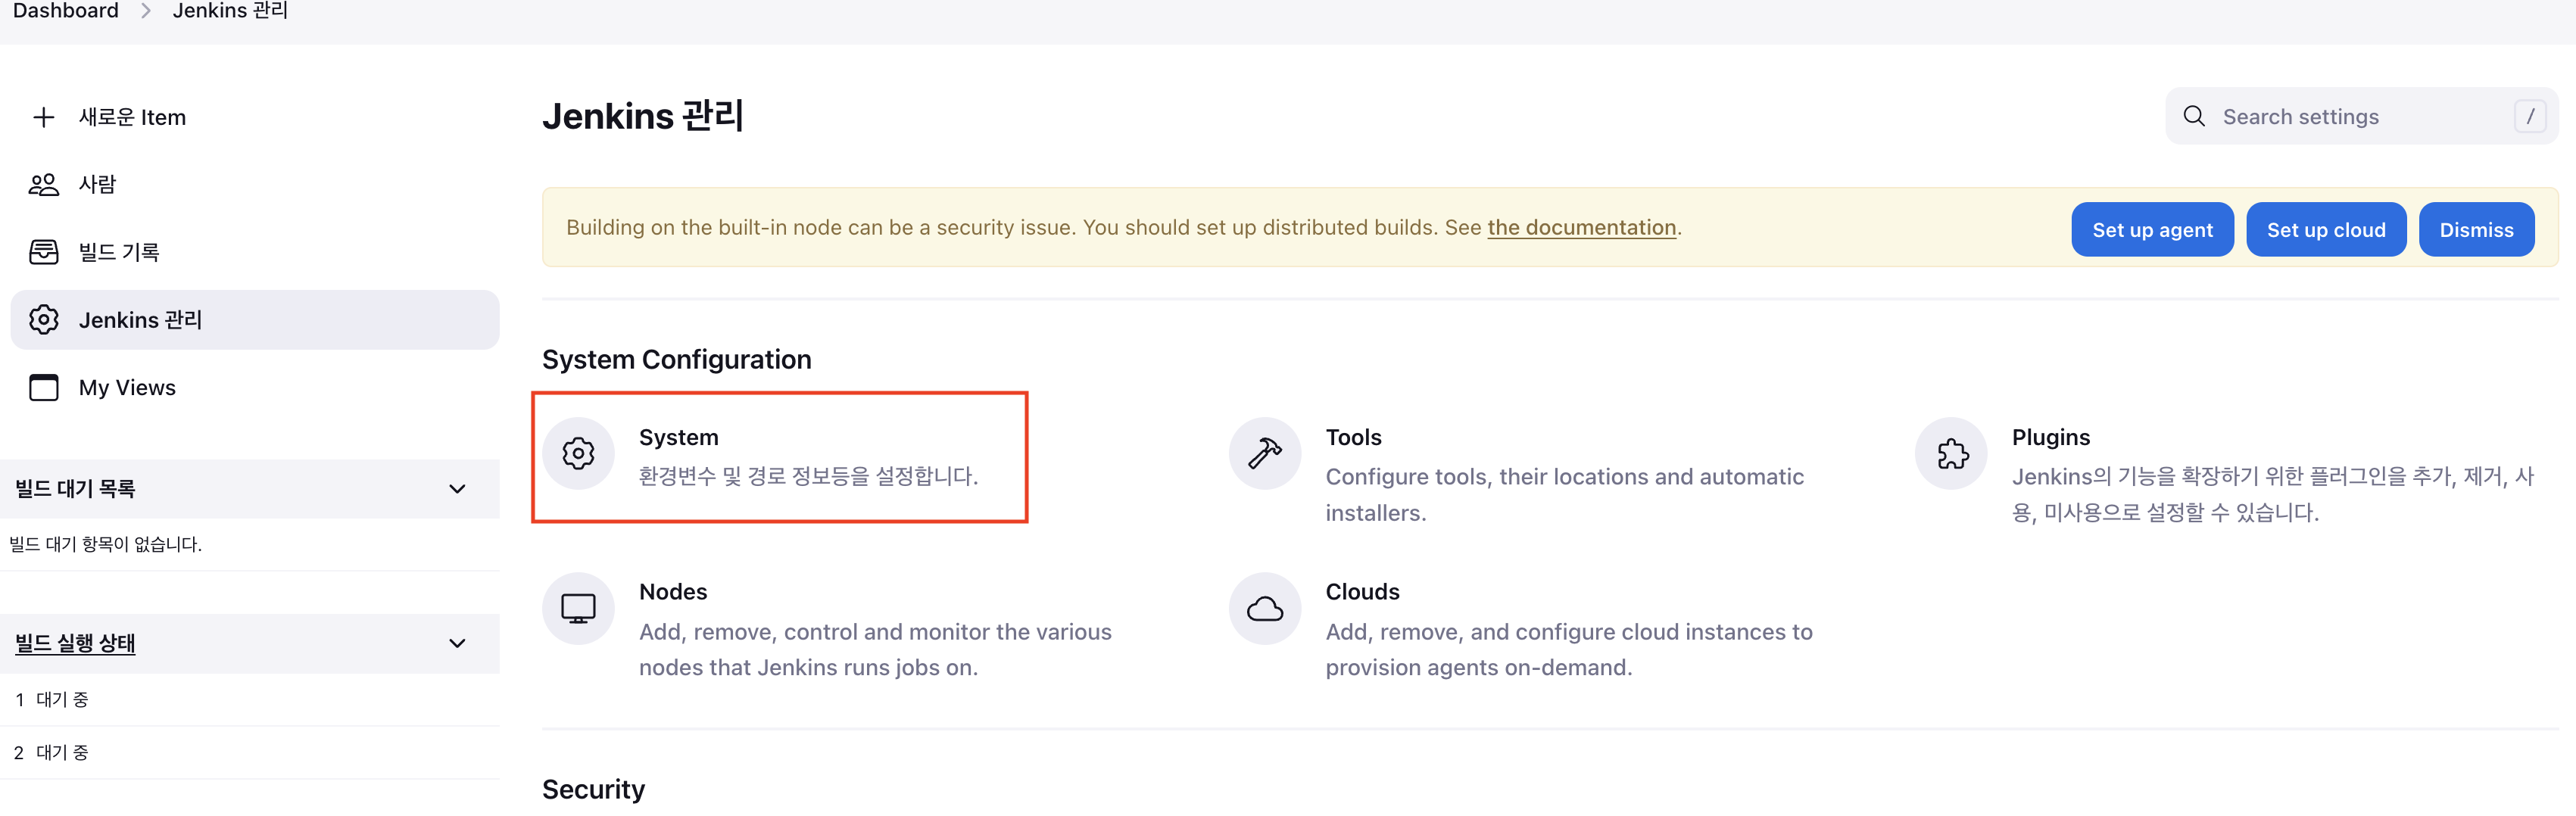Click the build history tray icon
This screenshot has width=2576, height=816.
coord(43,252)
